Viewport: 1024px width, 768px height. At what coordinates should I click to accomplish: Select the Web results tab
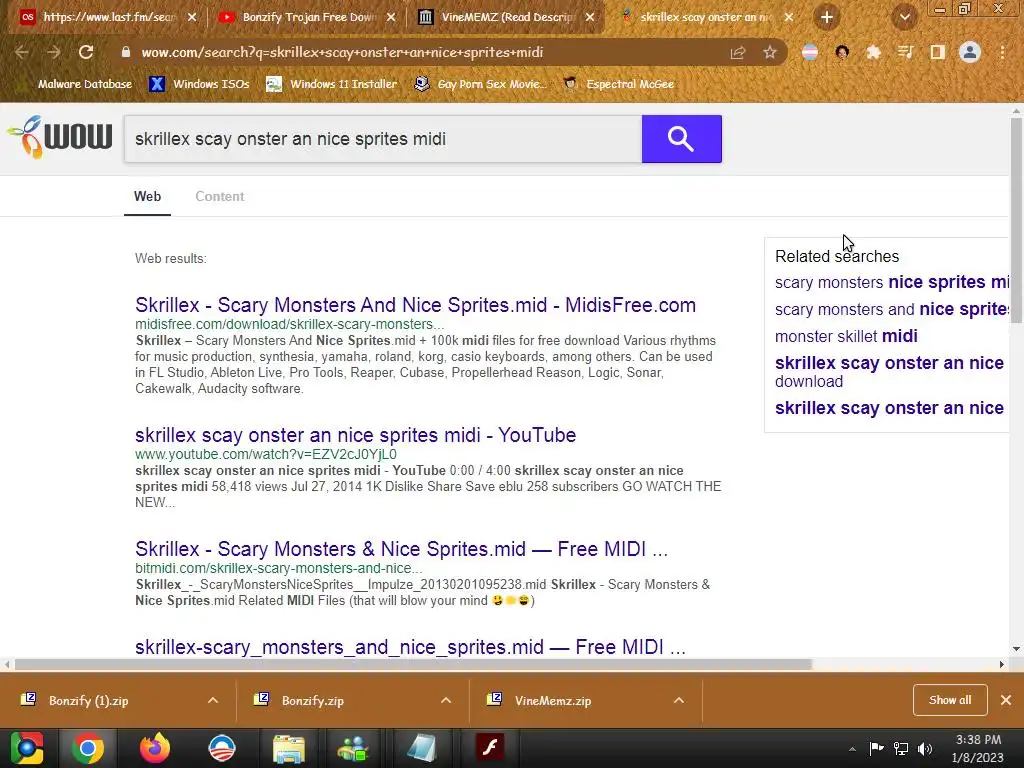tap(148, 197)
